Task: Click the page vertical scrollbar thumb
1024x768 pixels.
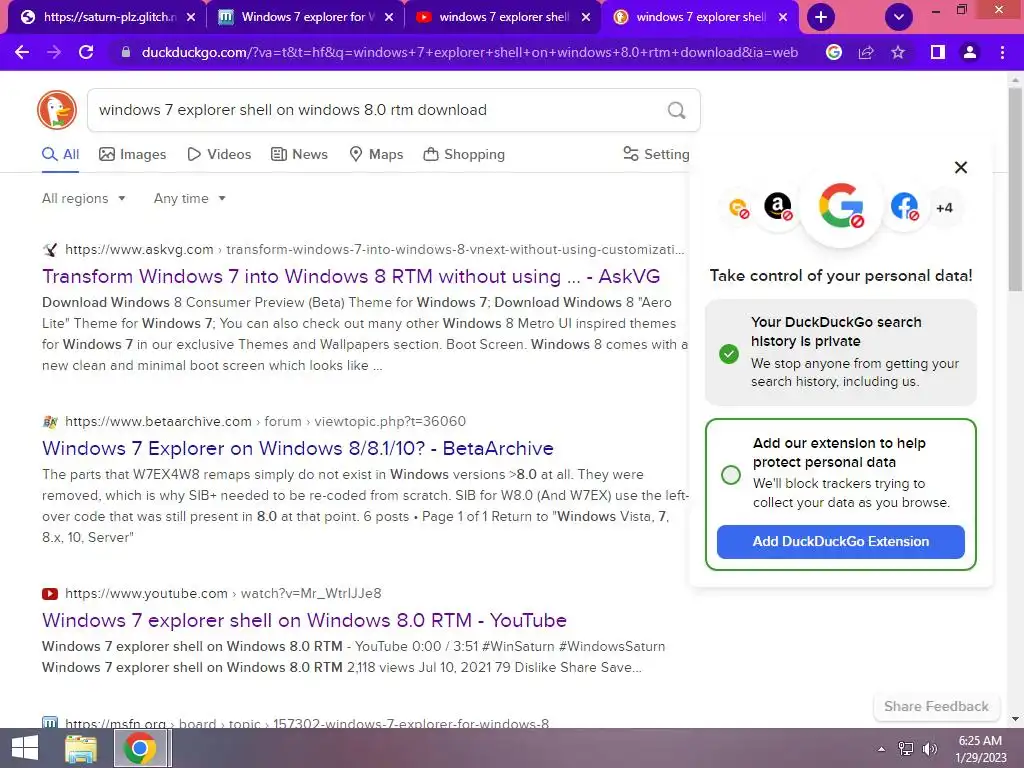Action: click(x=1015, y=189)
